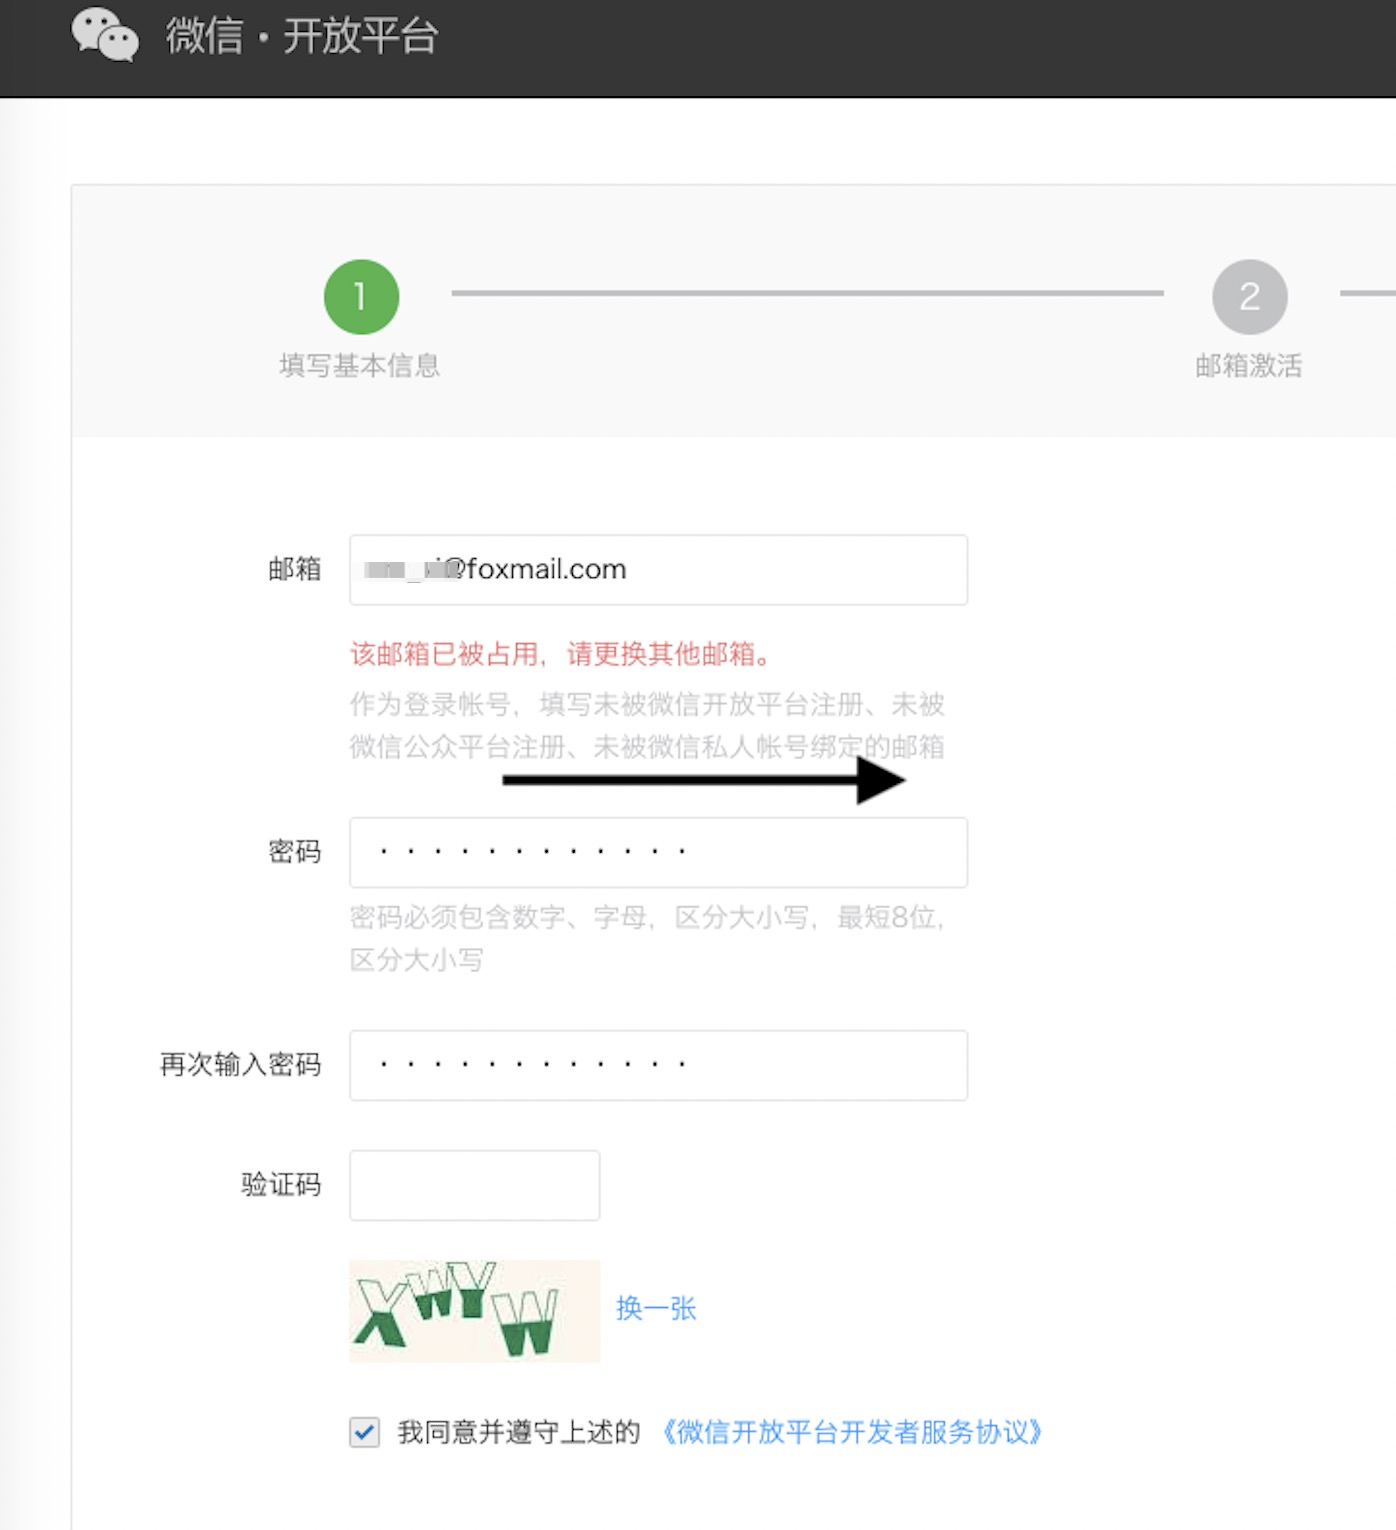Toggle the 我同意并遵守上述的 agreement checkbox
This screenshot has height=1530, width=1396.
point(364,1432)
